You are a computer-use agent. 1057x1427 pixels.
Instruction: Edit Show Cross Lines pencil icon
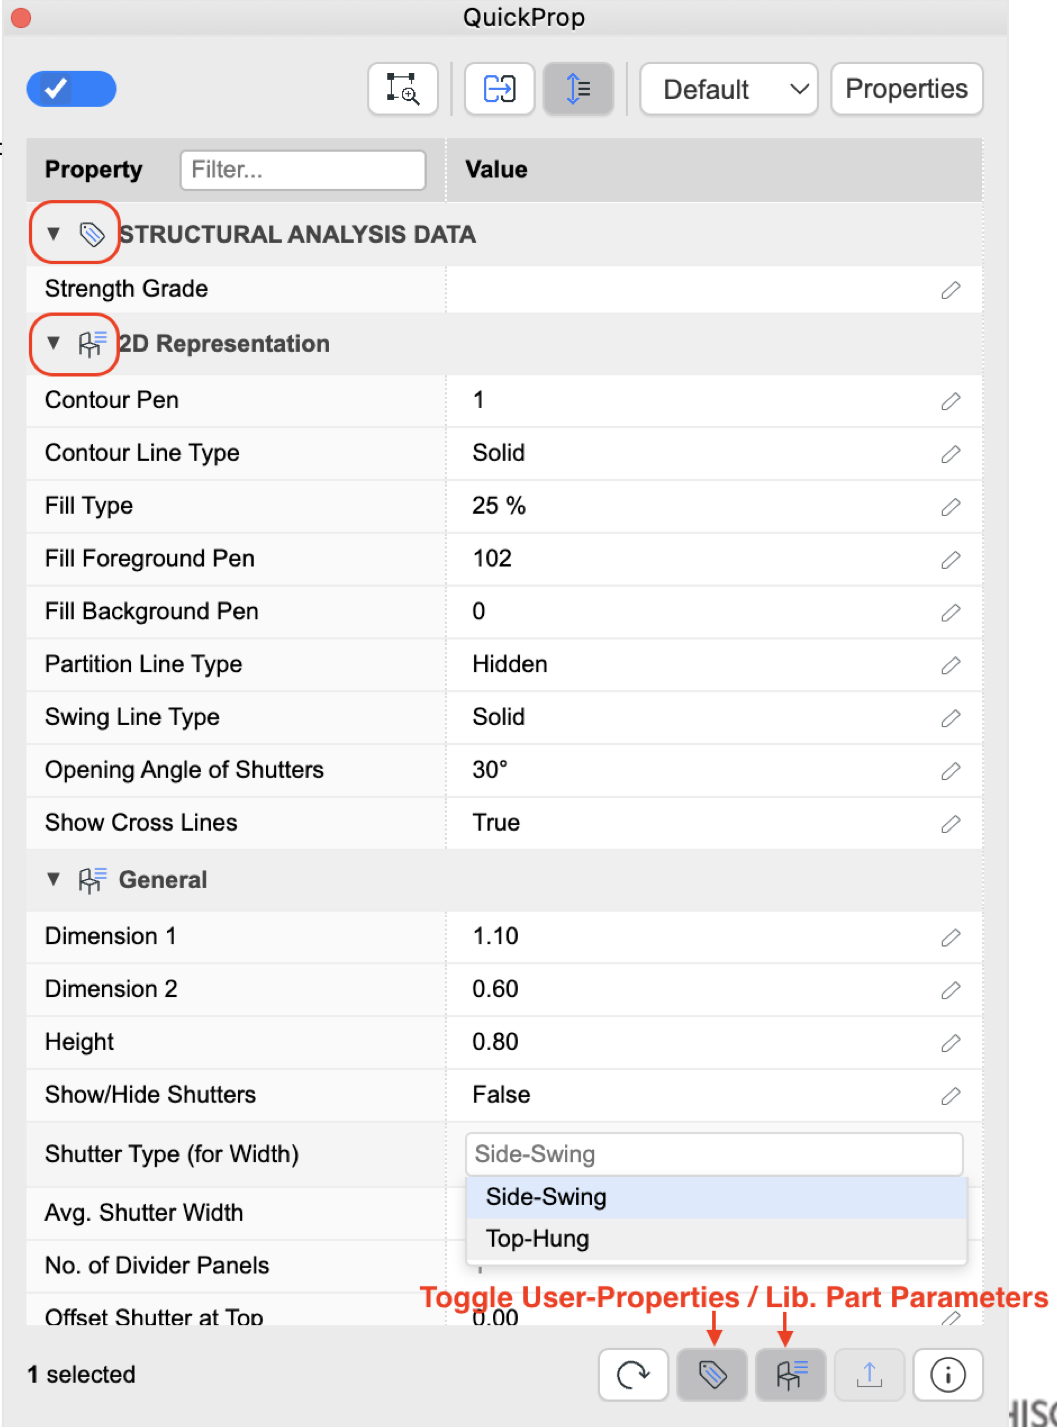[x=951, y=824]
